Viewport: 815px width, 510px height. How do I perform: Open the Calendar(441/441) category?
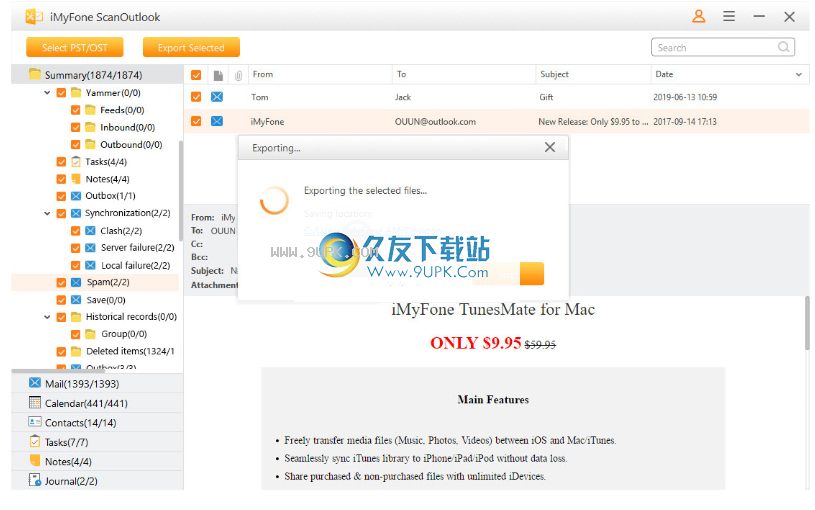(x=97, y=403)
